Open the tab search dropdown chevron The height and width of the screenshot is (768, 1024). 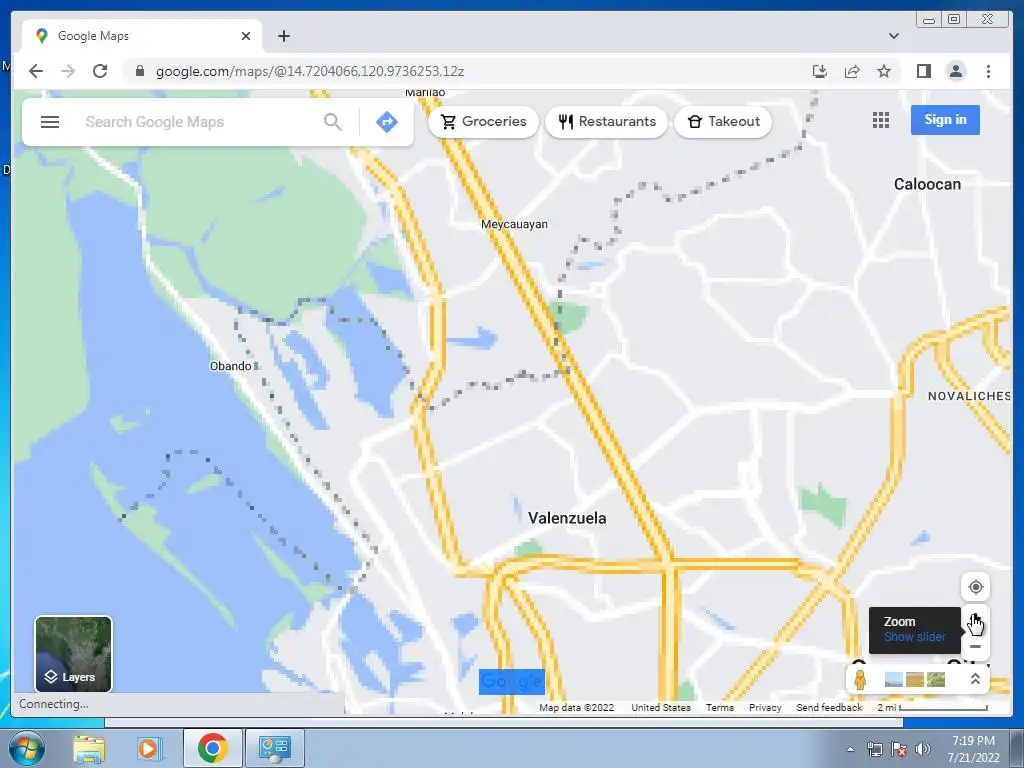click(893, 36)
